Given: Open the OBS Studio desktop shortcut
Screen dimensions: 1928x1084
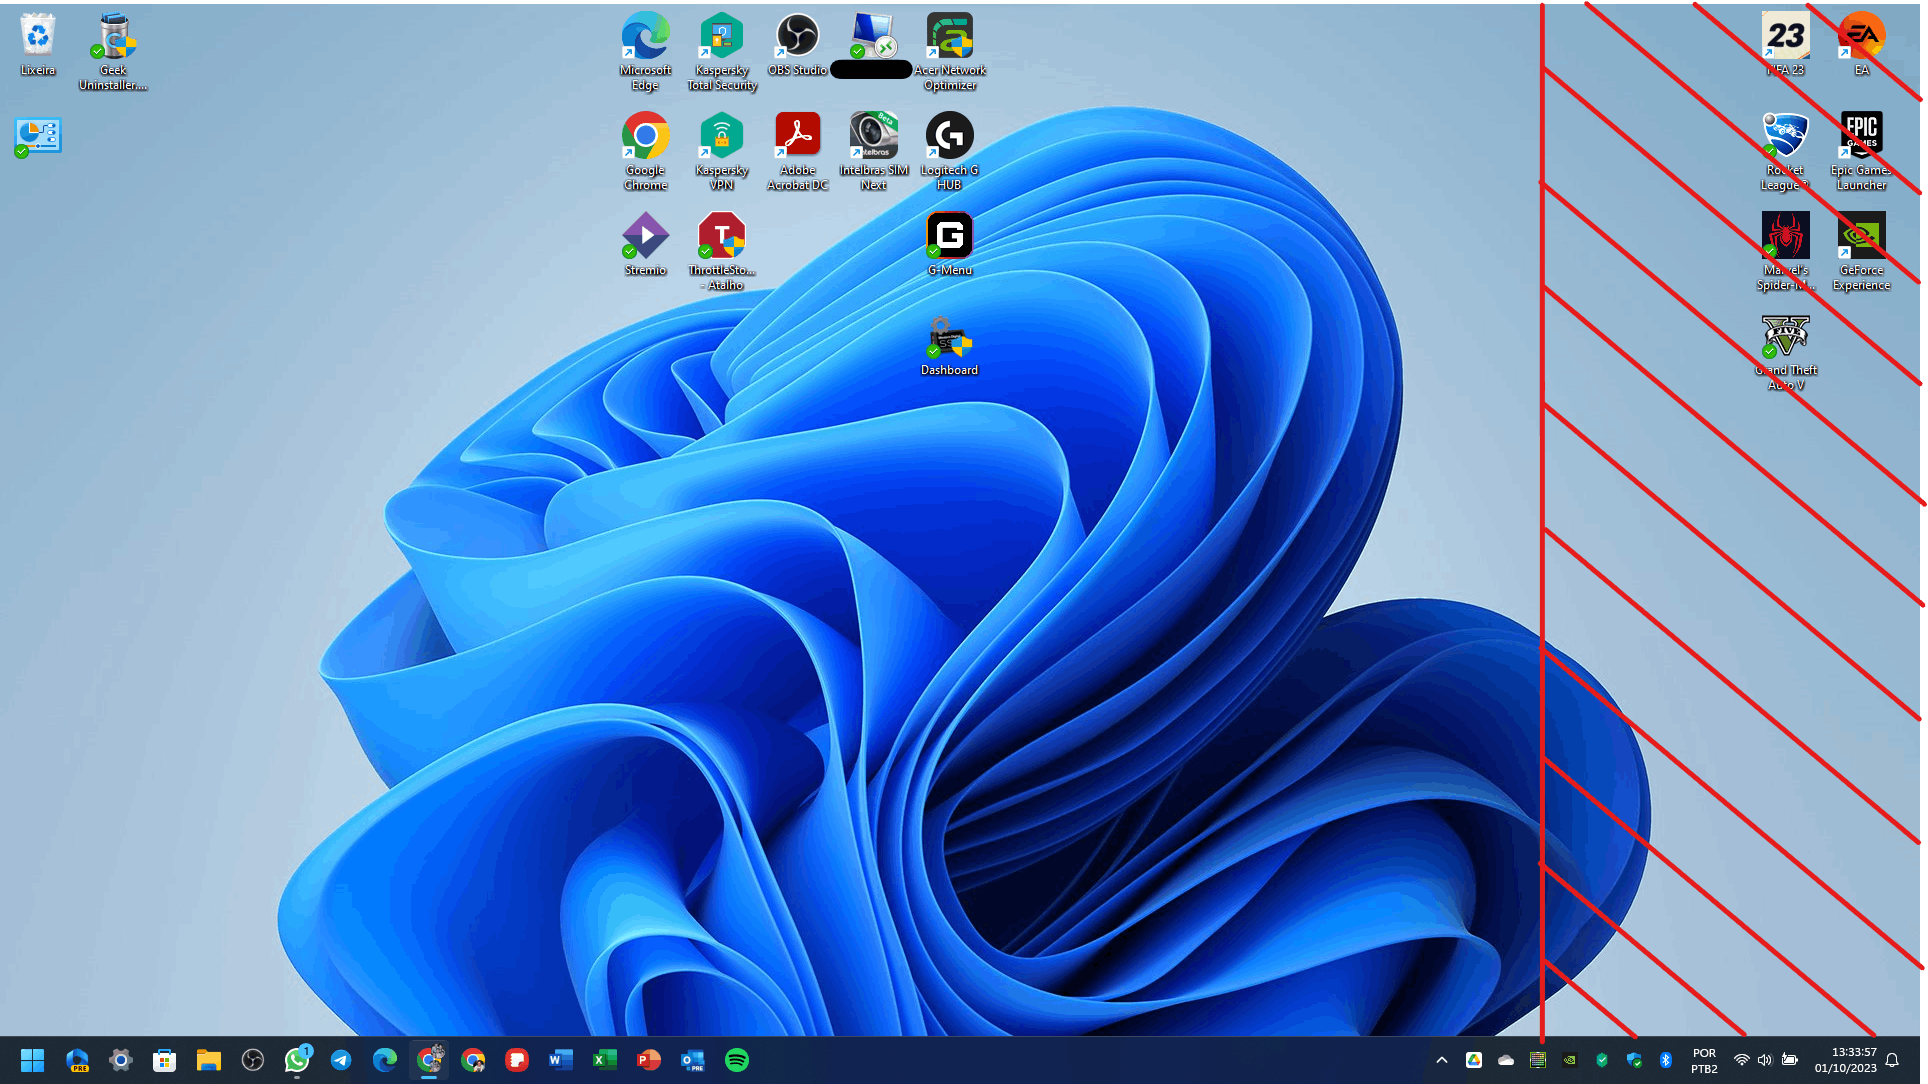Looking at the screenshot, I should [797, 45].
